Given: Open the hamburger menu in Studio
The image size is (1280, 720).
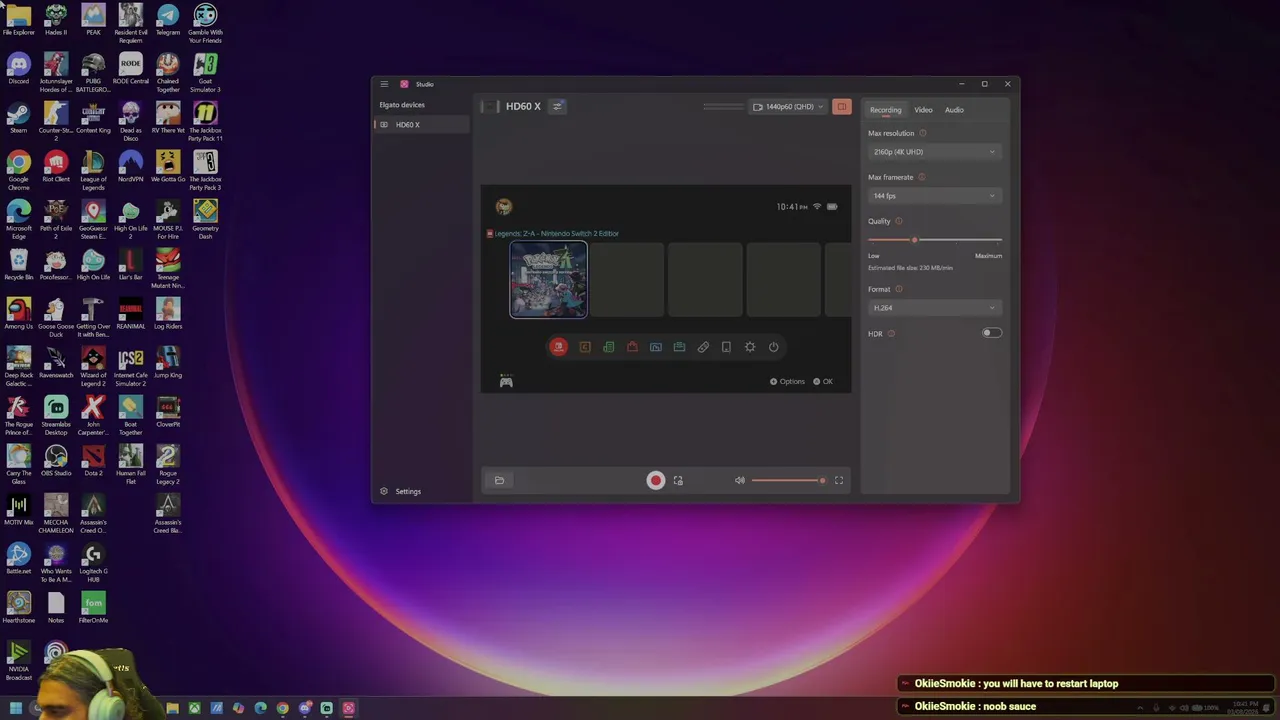Looking at the screenshot, I should 384,84.
